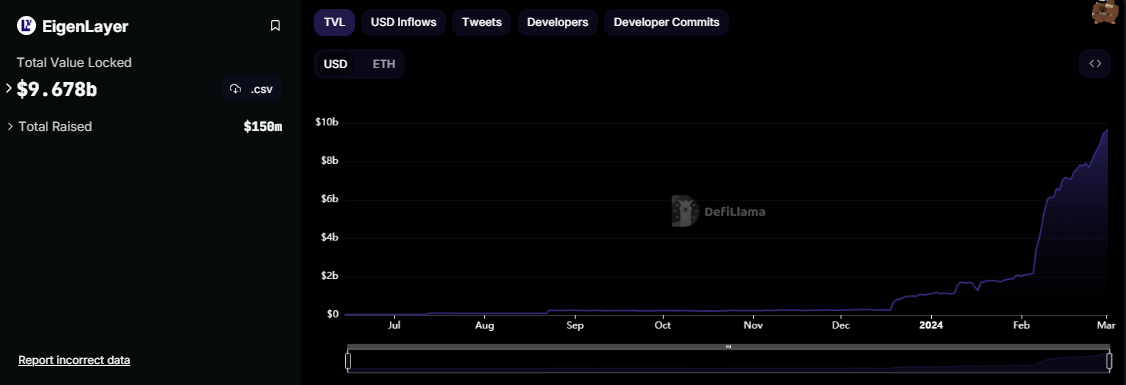Click the $150m total raised value

click(263, 127)
